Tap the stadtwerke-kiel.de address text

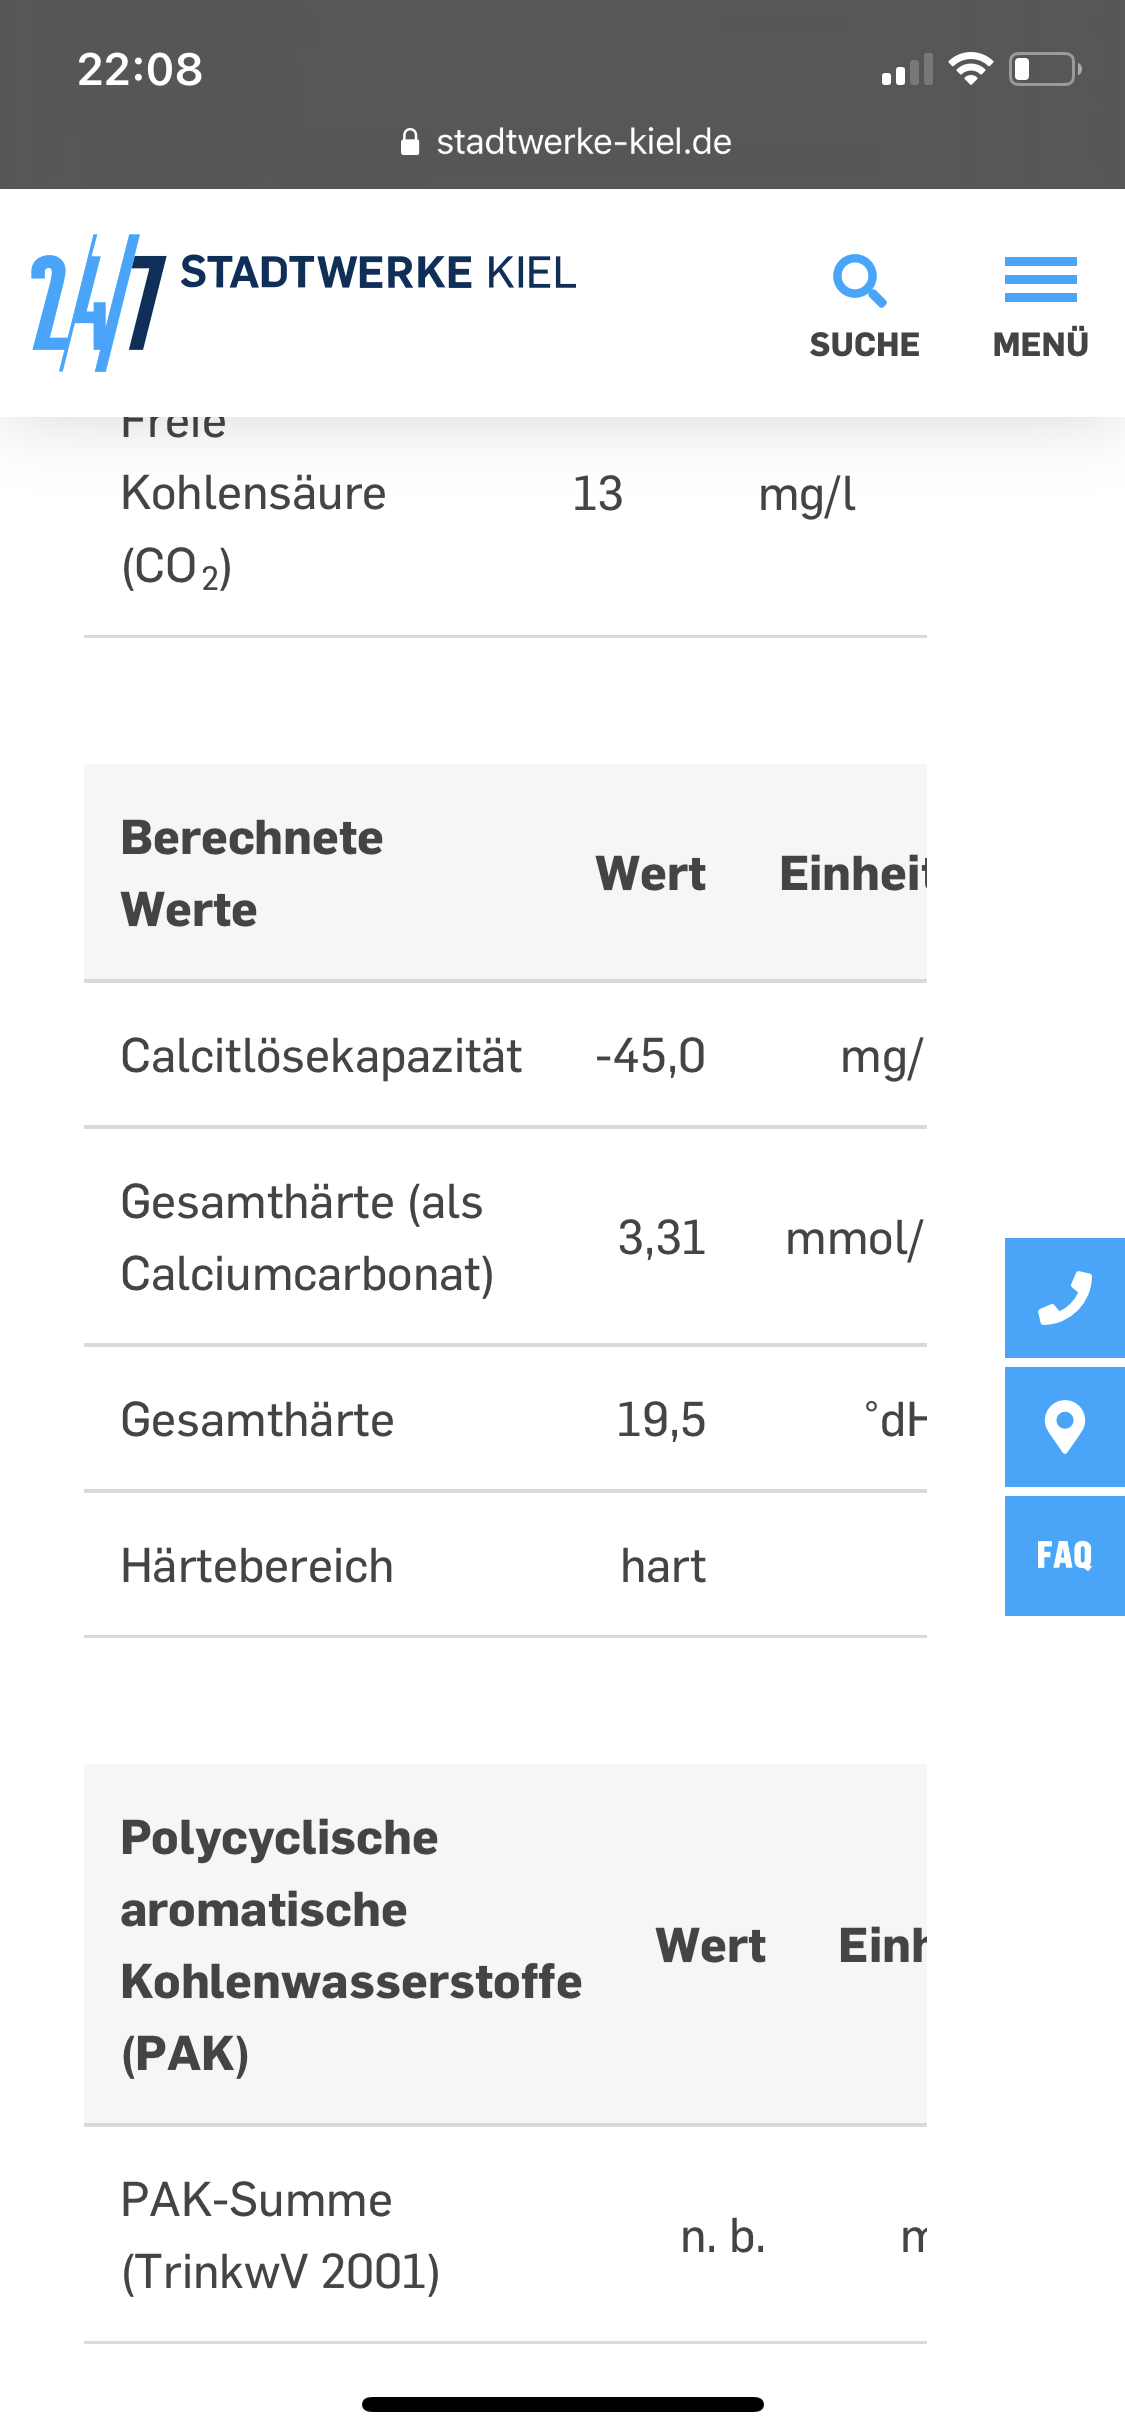(x=583, y=143)
